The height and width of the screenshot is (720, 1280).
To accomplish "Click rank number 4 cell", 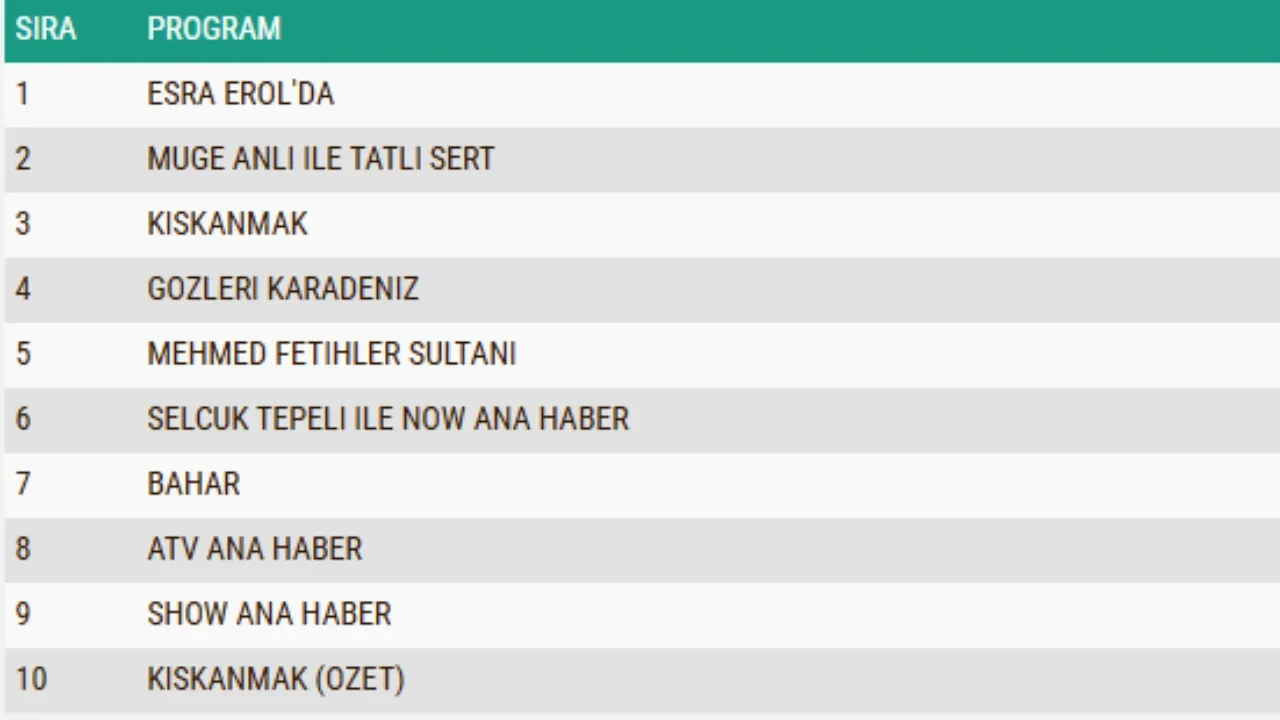I will pyautogui.click(x=23, y=289).
